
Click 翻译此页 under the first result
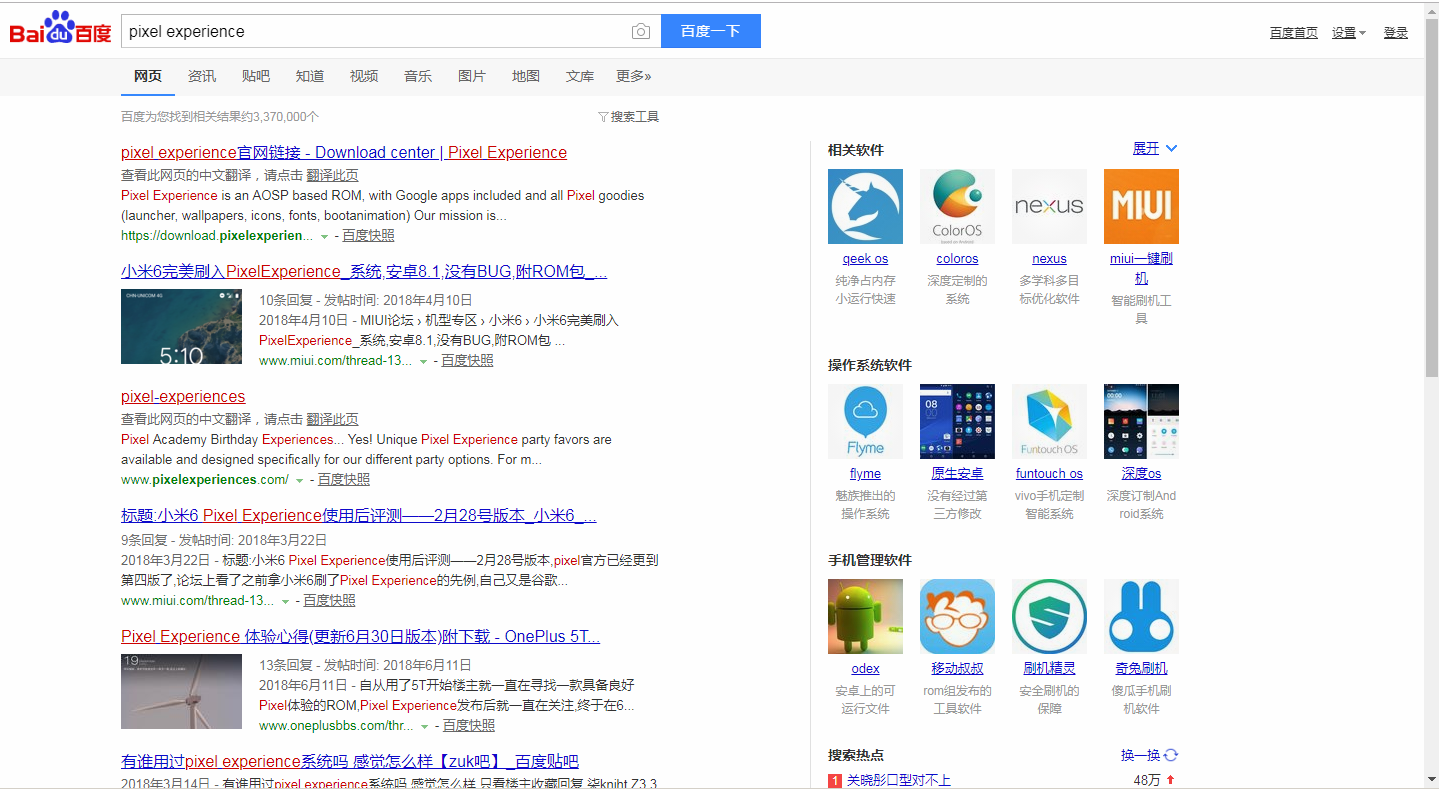(x=332, y=175)
